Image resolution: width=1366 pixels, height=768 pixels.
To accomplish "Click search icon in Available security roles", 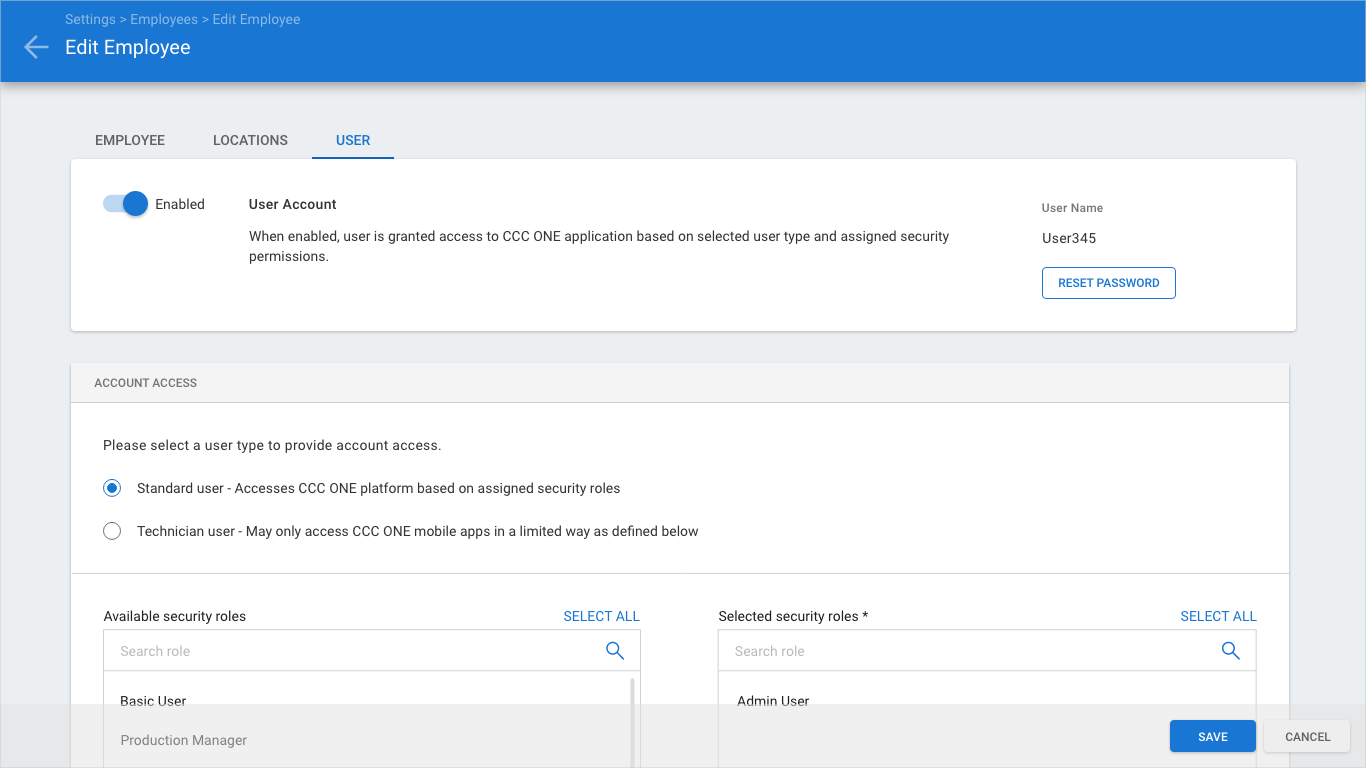I will point(615,651).
